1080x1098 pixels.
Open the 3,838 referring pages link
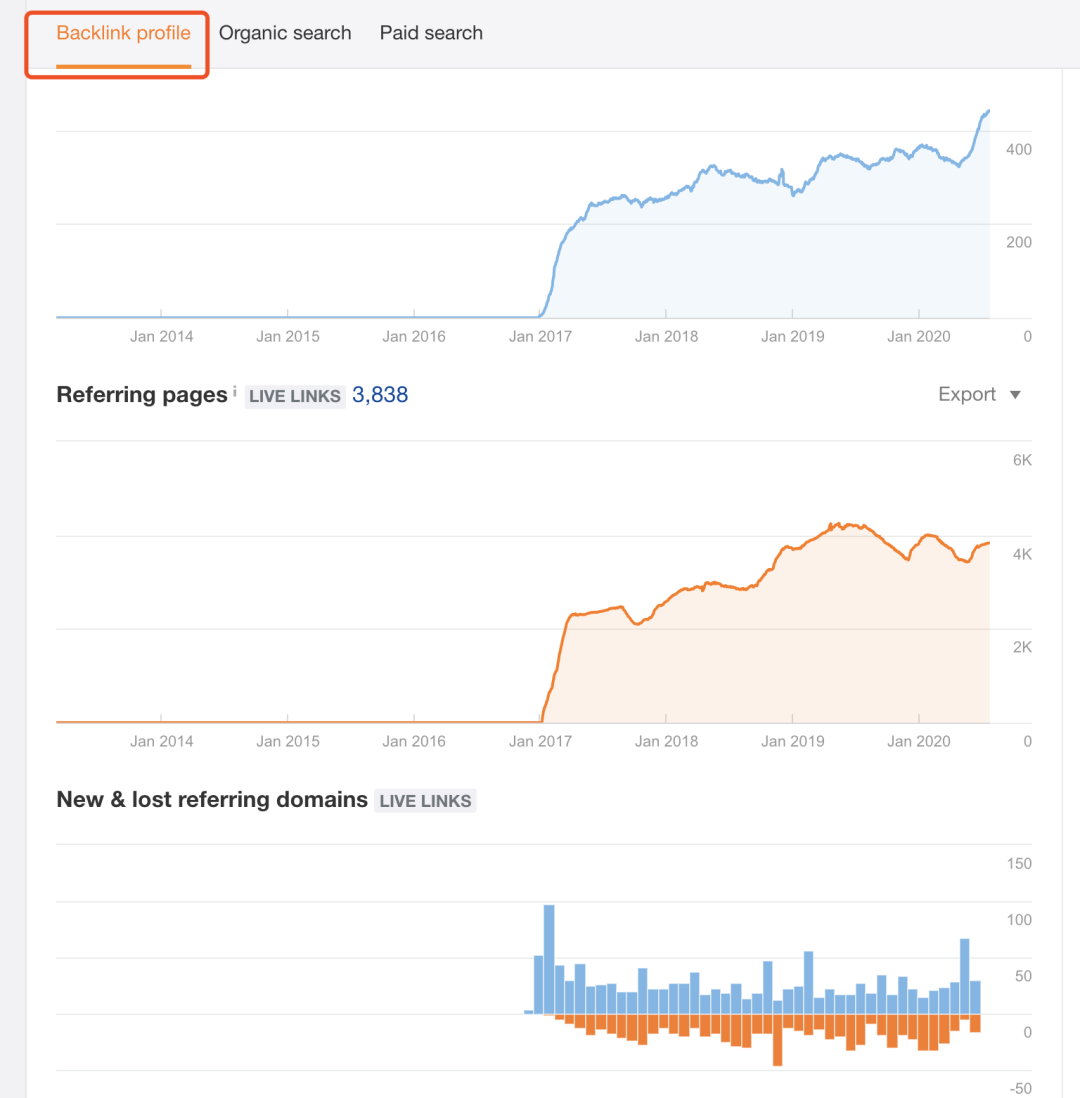click(380, 395)
